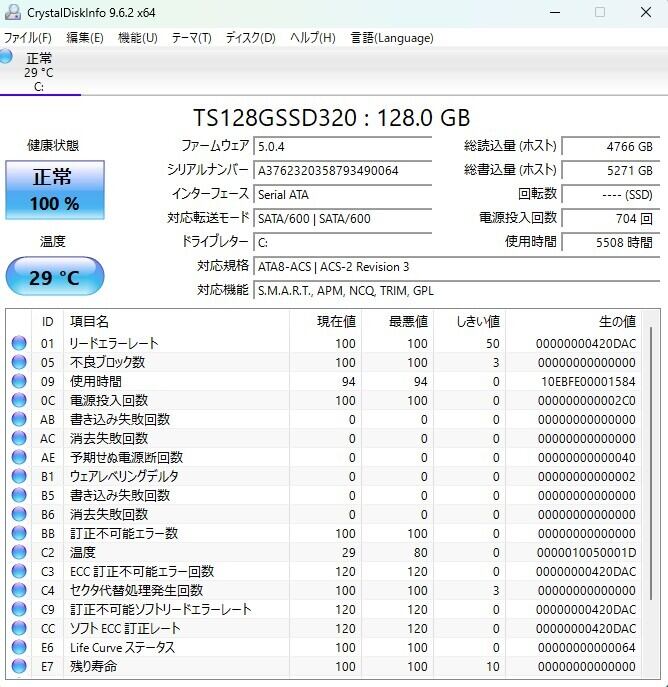The image size is (668, 687).
Task: Click the blue orb for 電源投入回数 row
Action: [19, 401]
